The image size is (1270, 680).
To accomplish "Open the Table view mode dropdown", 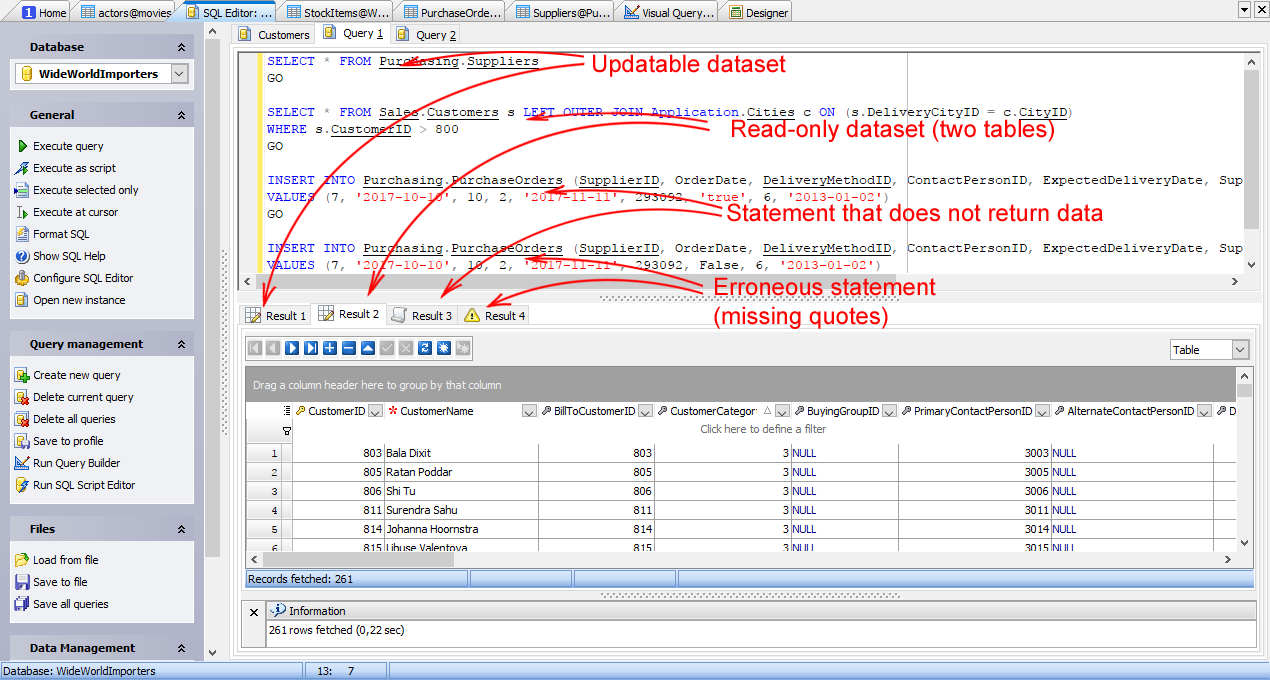I will click(x=1240, y=350).
